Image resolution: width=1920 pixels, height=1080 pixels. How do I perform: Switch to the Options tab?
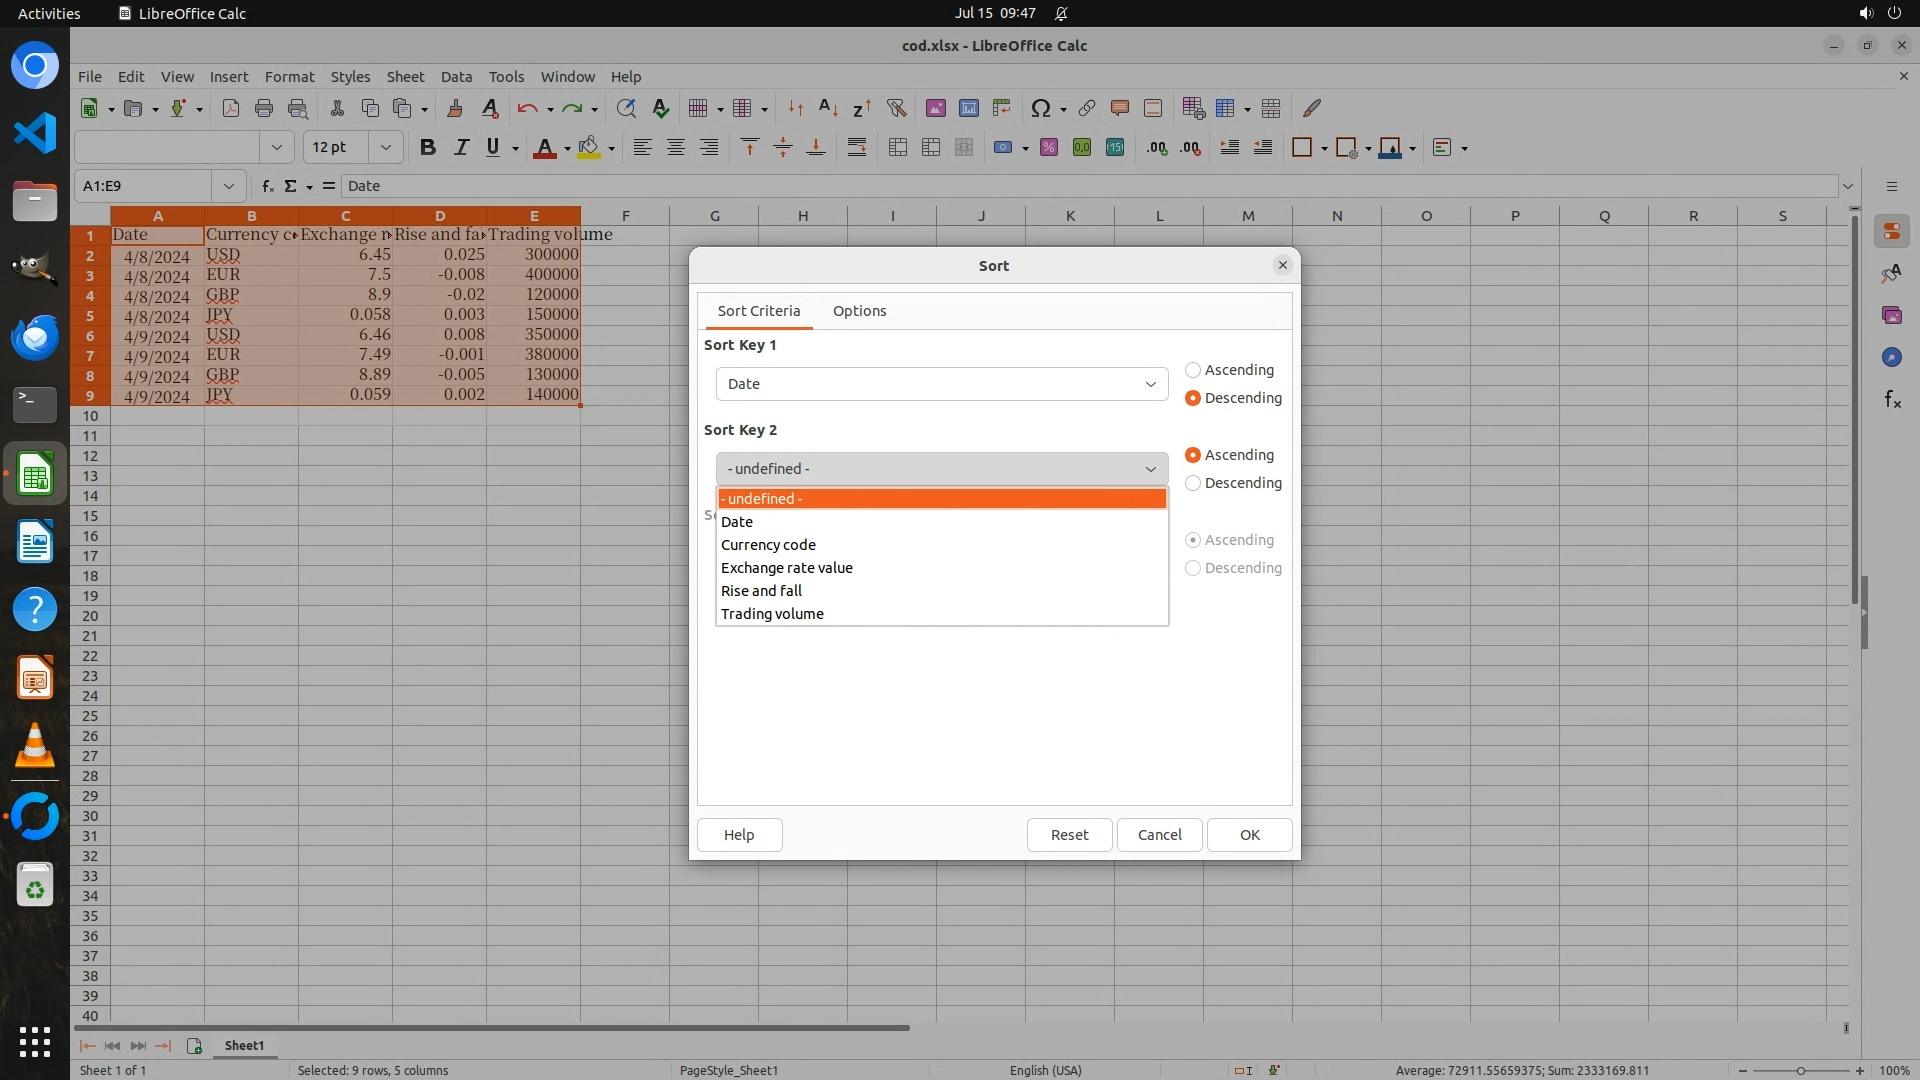point(859,311)
